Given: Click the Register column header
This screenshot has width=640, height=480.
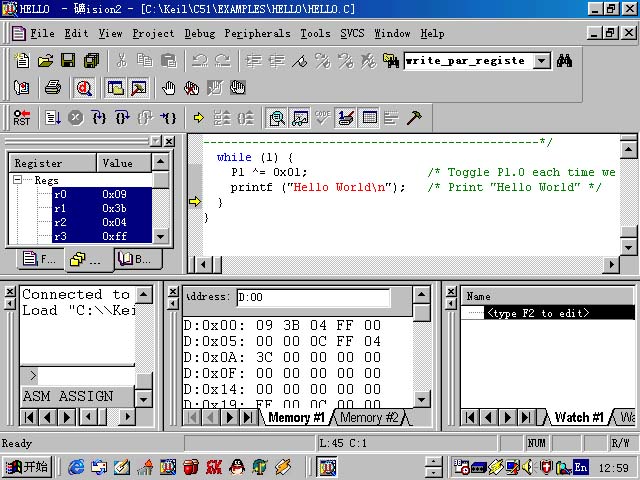Looking at the screenshot, I should pos(53,163).
